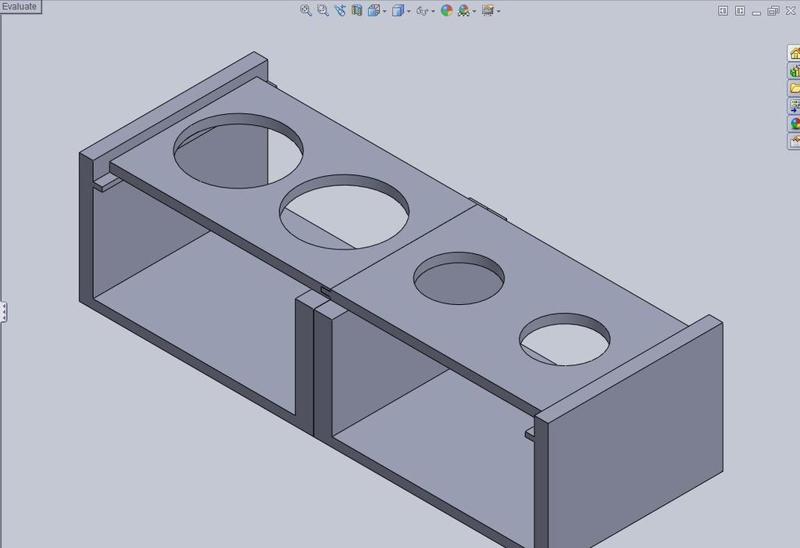Open the SolidWorks Resources home tab

coord(794,53)
